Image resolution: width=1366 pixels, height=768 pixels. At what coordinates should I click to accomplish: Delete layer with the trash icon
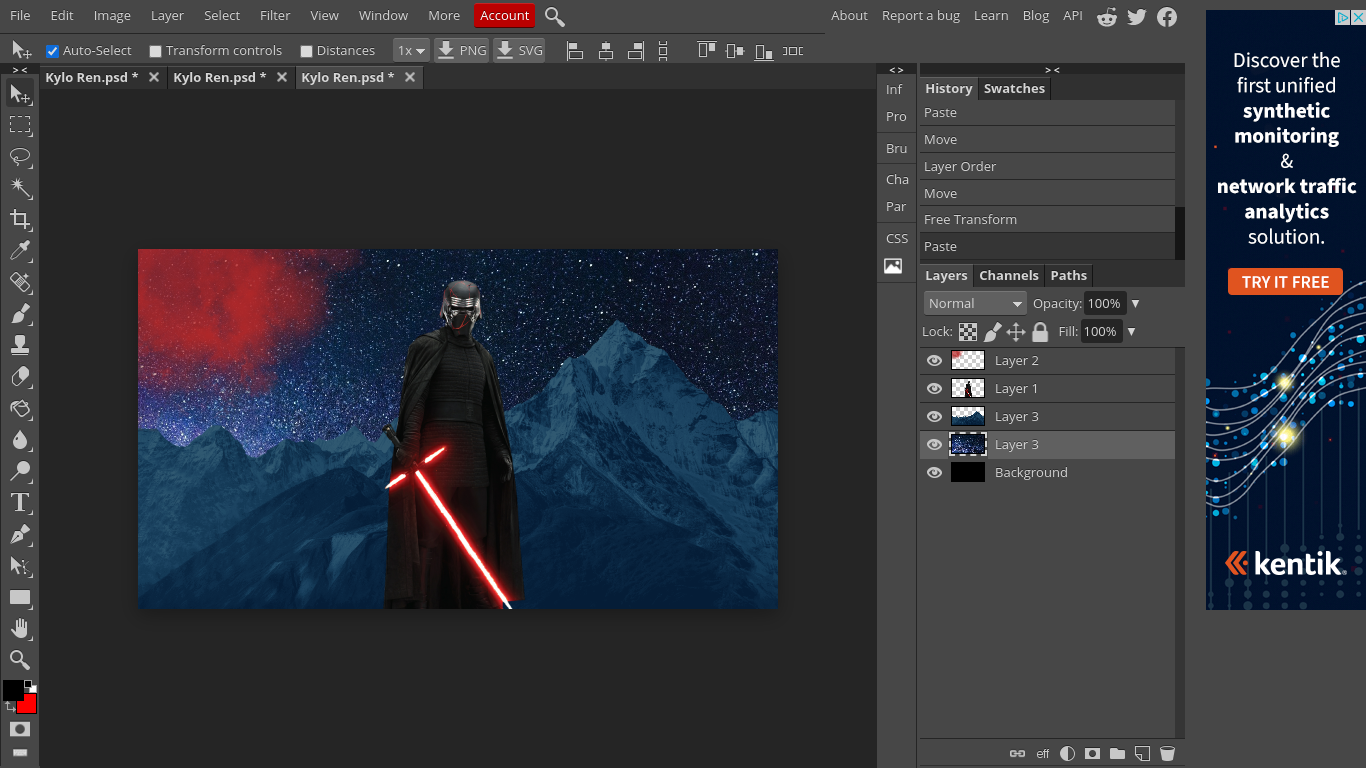[1167, 754]
